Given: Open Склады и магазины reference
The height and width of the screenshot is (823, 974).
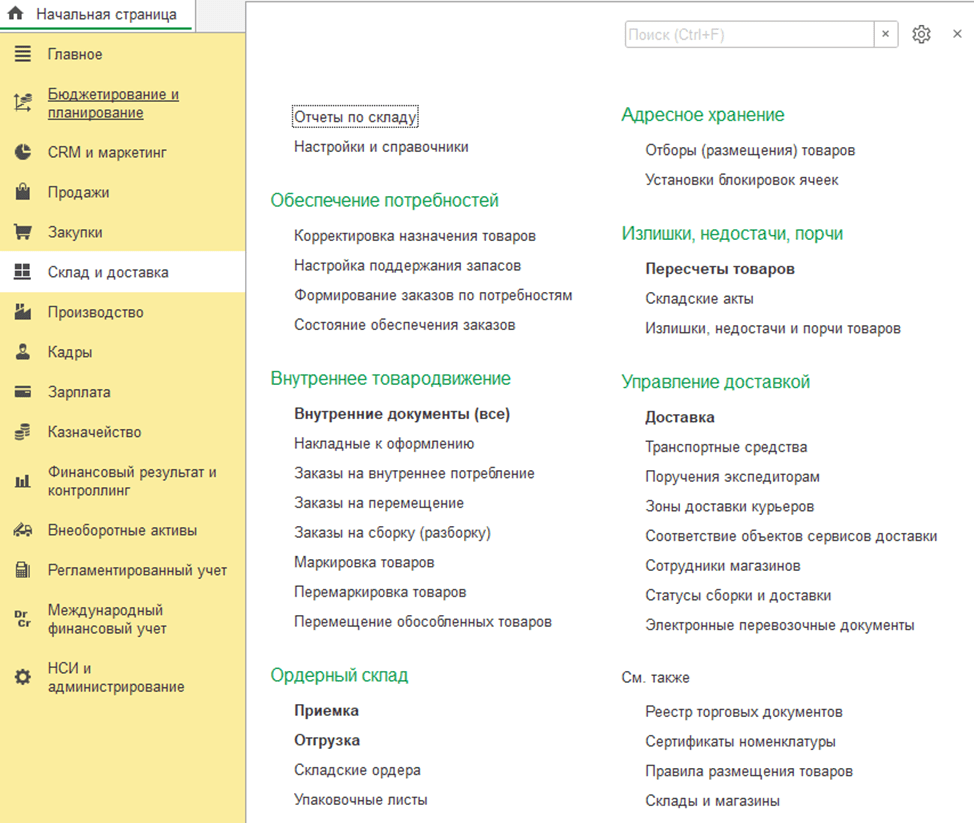Looking at the screenshot, I should tap(712, 801).
